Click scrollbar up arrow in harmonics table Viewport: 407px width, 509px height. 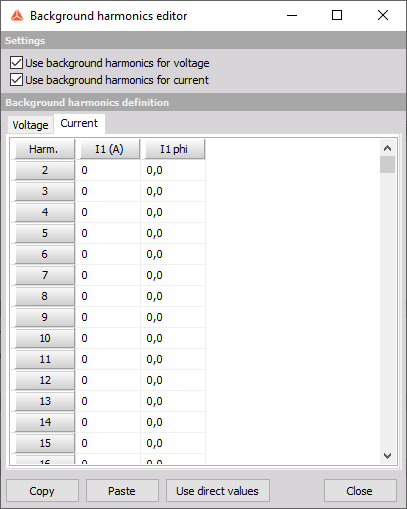tap(387, 148)
